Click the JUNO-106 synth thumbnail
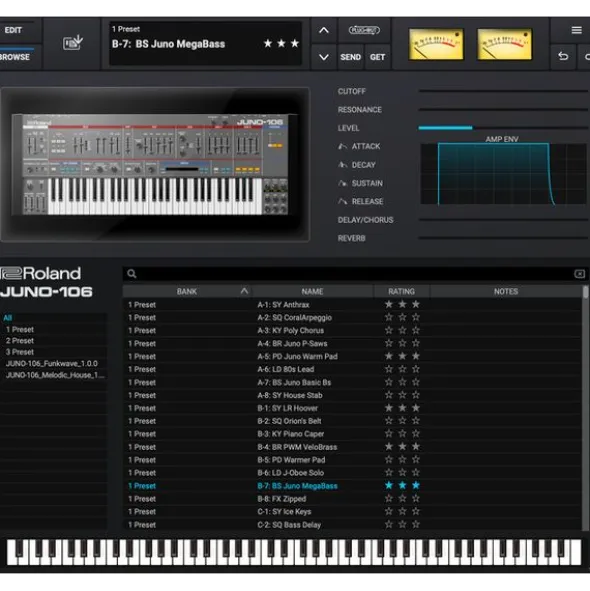This screenshot has height=591, width=590. click(155, 164)
